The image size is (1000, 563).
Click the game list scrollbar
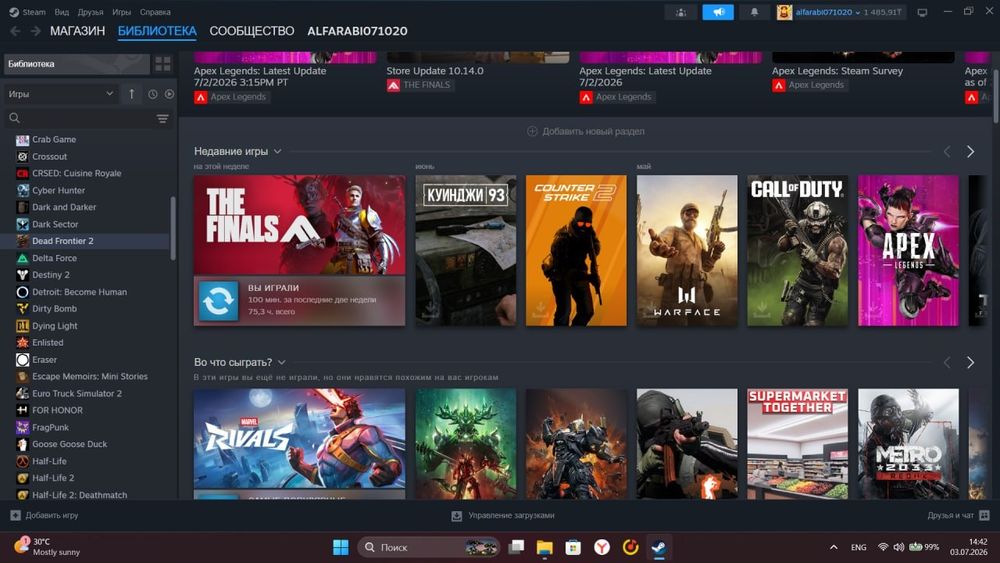[x=172, y=228]
